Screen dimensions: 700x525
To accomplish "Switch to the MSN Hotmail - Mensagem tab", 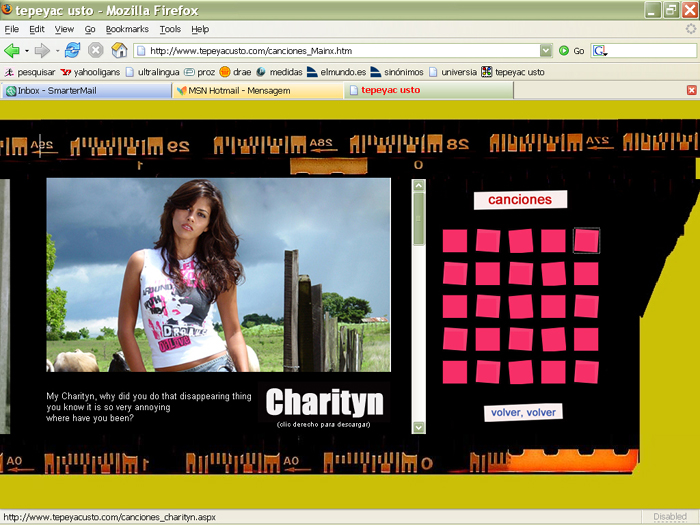I will (x=258, y=91).
